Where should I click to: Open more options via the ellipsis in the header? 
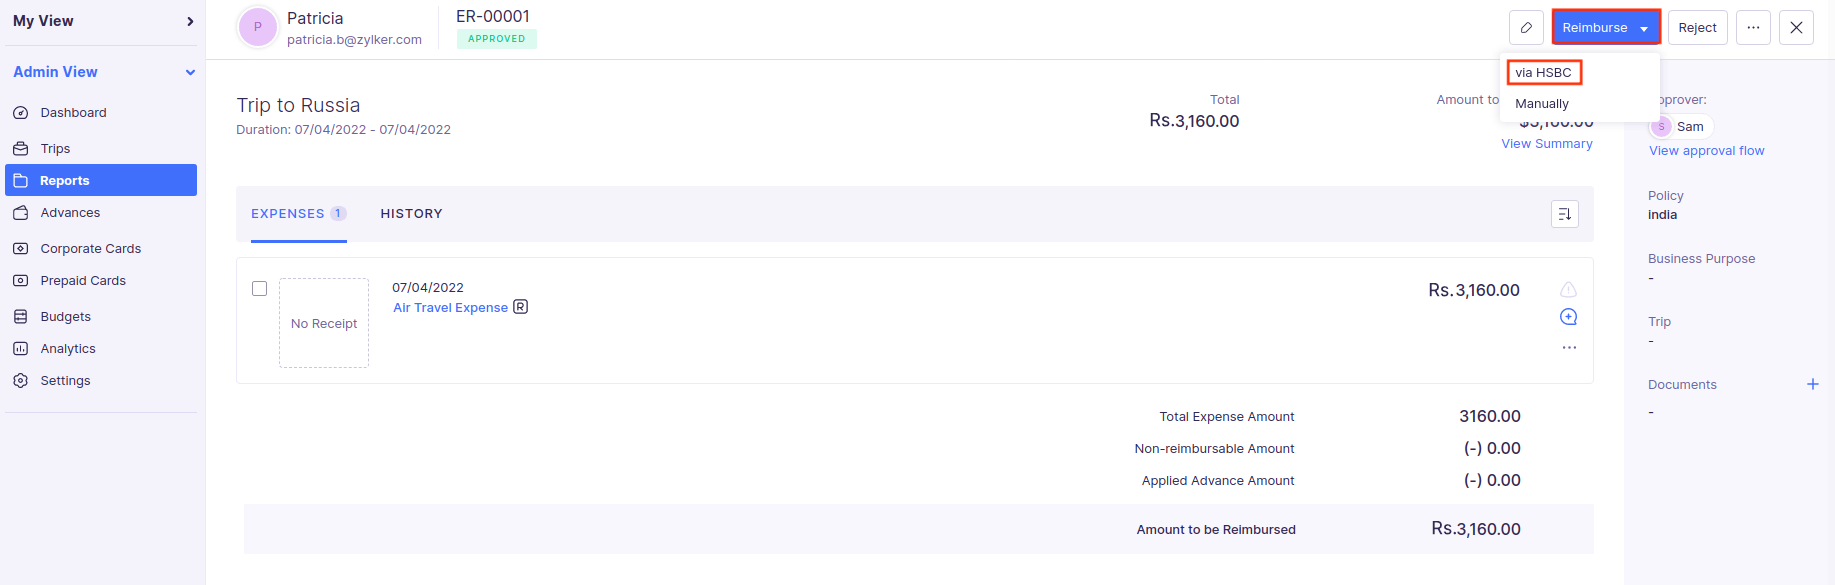point(1752,27)
